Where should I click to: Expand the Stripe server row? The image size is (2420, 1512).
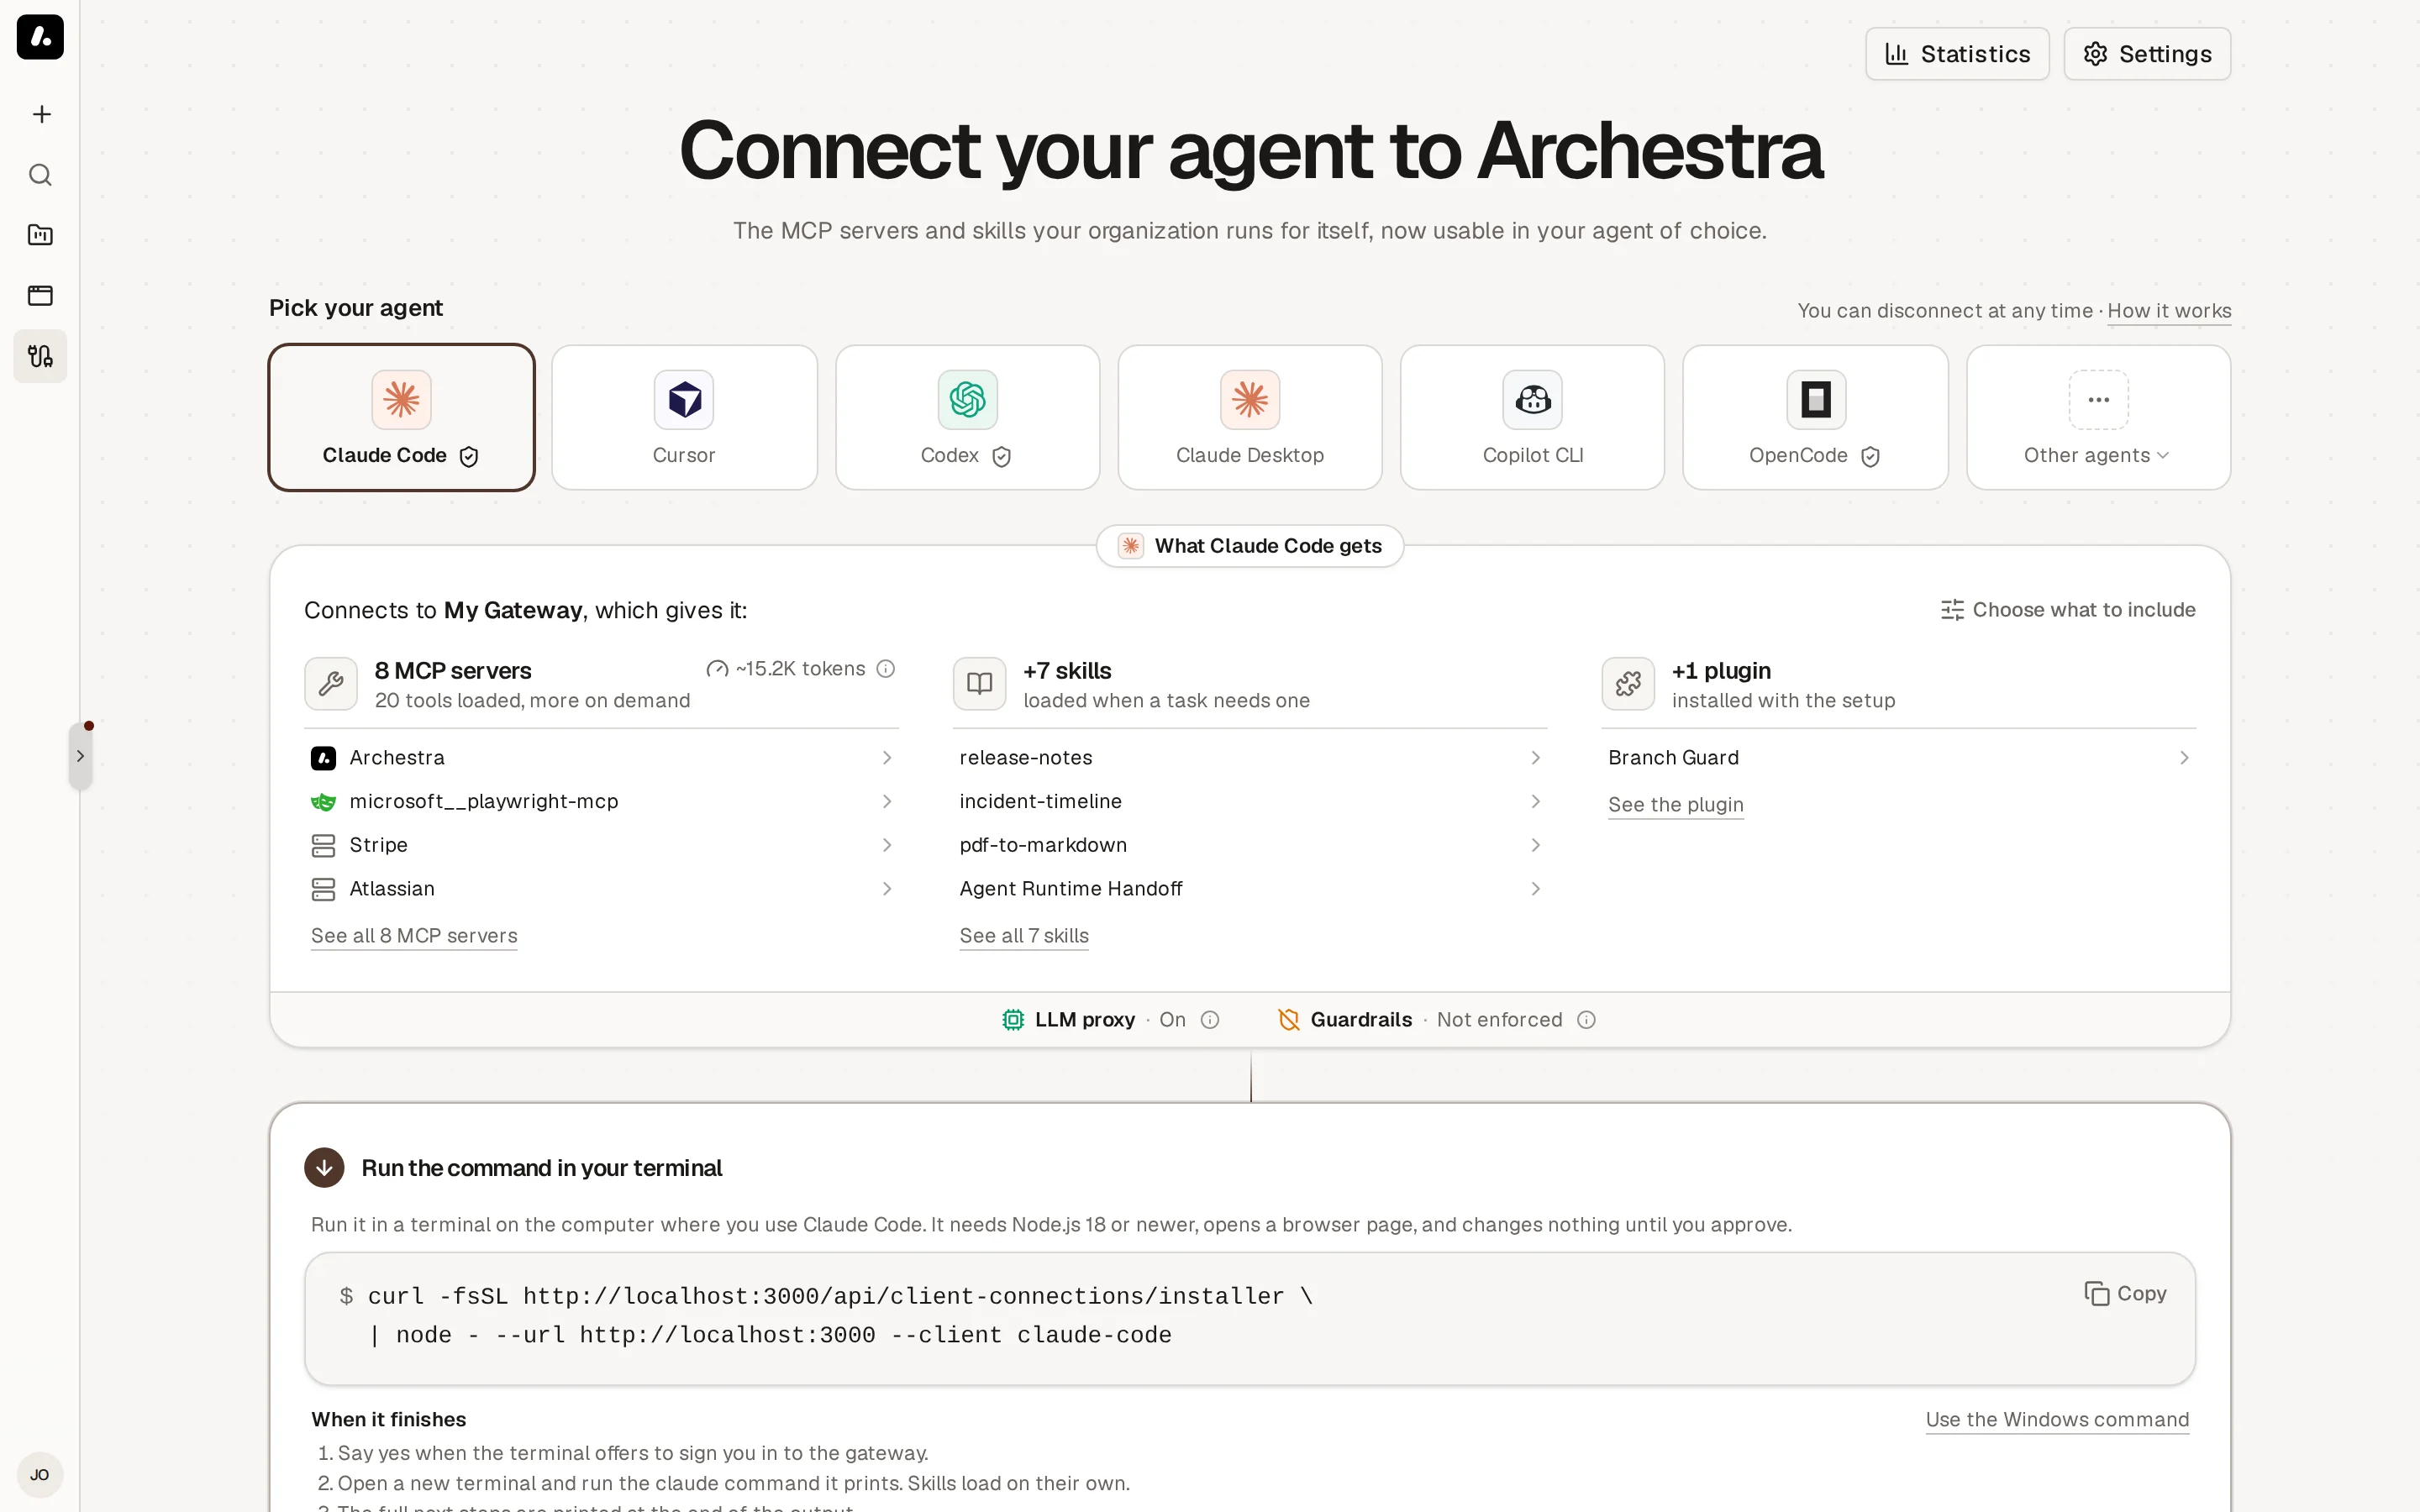tap(602, 845)
